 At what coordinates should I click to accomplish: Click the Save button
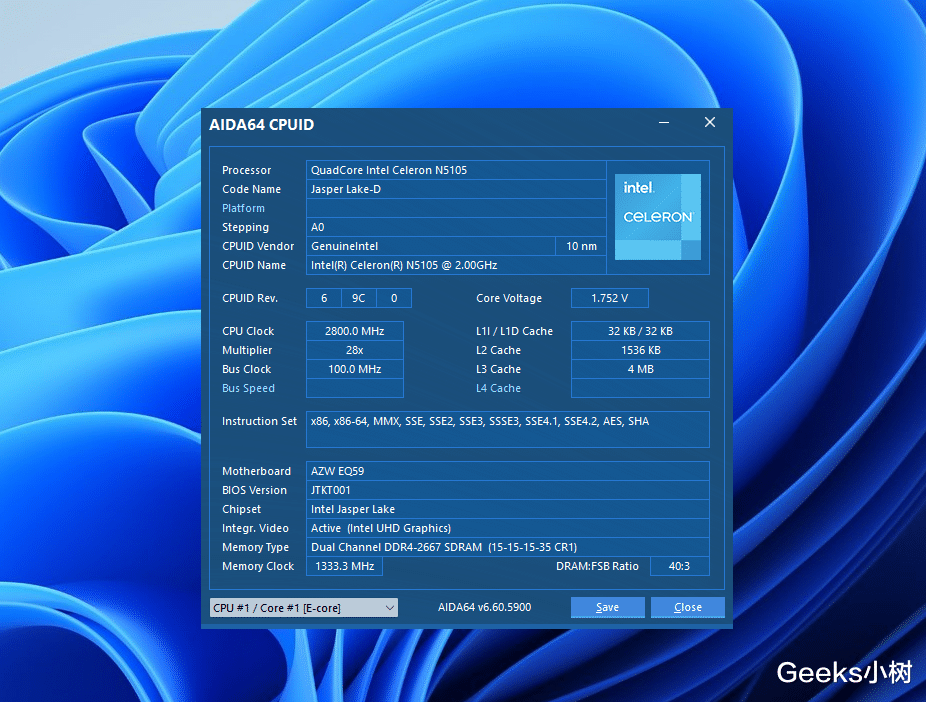pos(607,607)
